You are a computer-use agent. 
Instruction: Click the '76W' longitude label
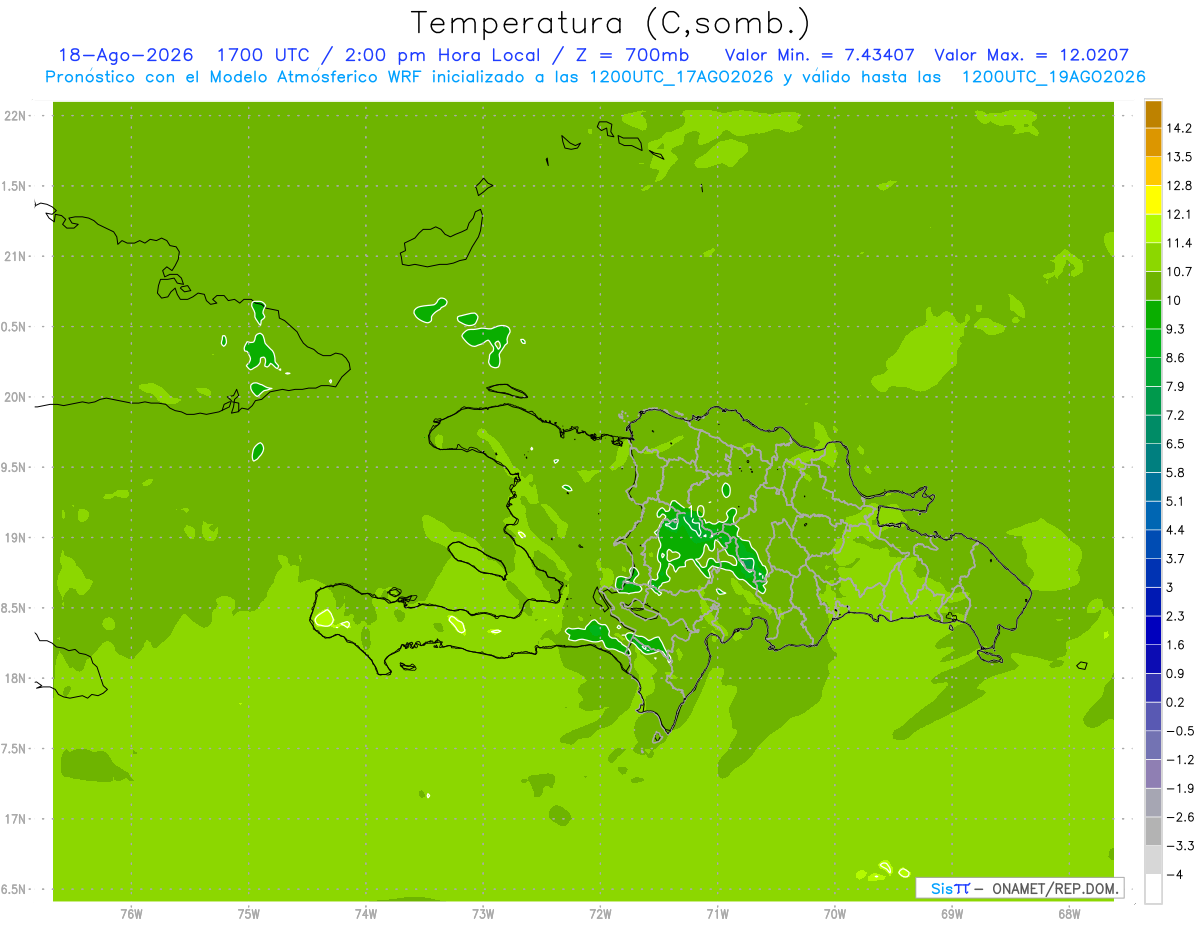pos(131,914)
